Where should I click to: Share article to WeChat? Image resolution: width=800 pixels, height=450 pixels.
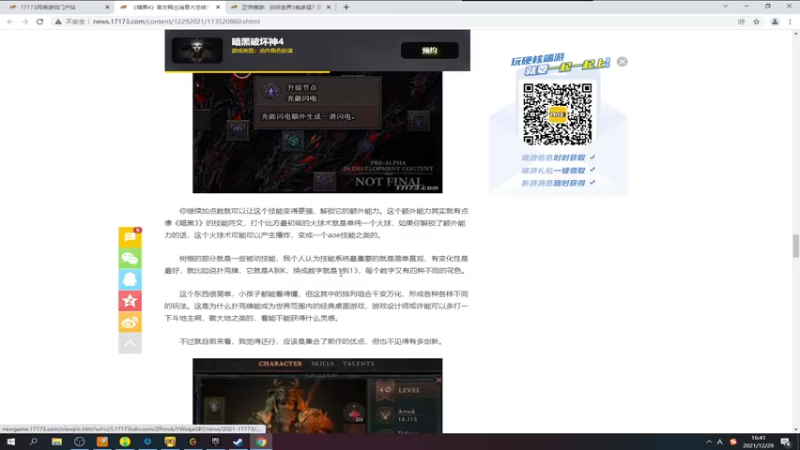click(130, 259)
